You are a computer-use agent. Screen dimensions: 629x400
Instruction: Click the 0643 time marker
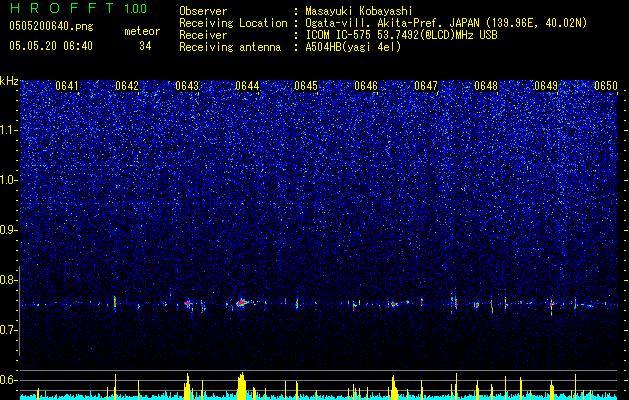click(187, 86)
